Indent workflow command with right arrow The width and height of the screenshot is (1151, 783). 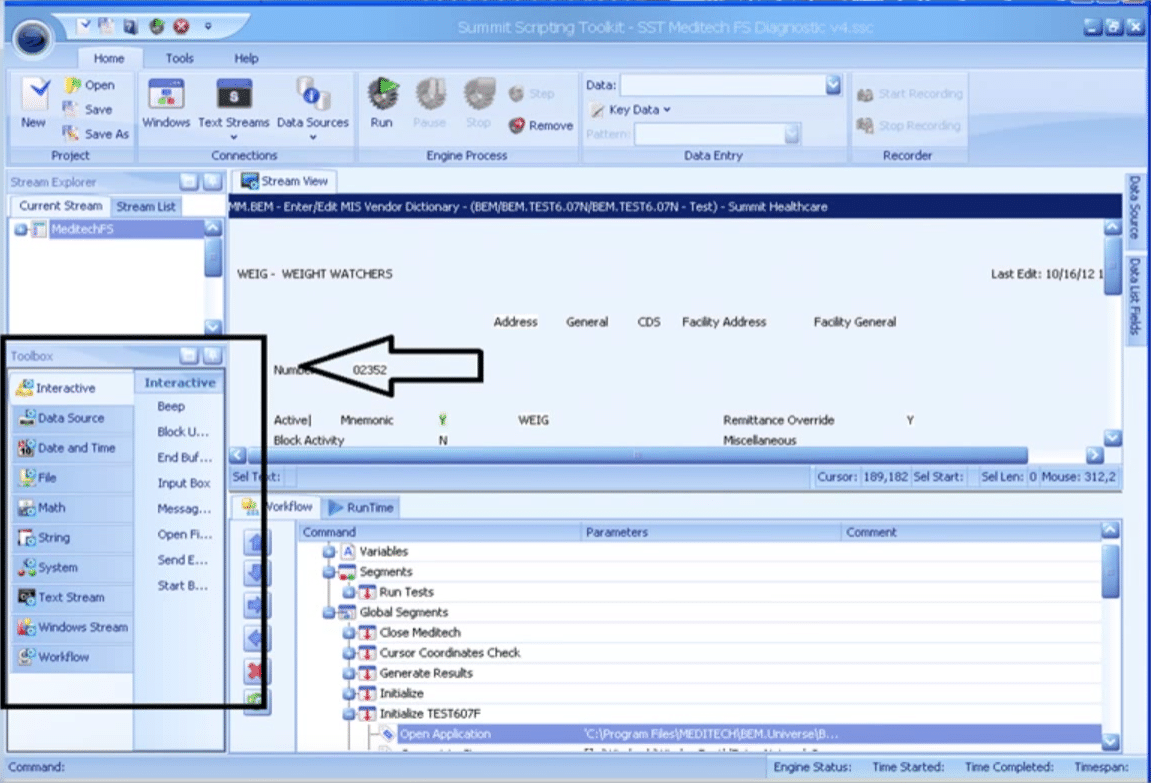[x=256, y=606]
